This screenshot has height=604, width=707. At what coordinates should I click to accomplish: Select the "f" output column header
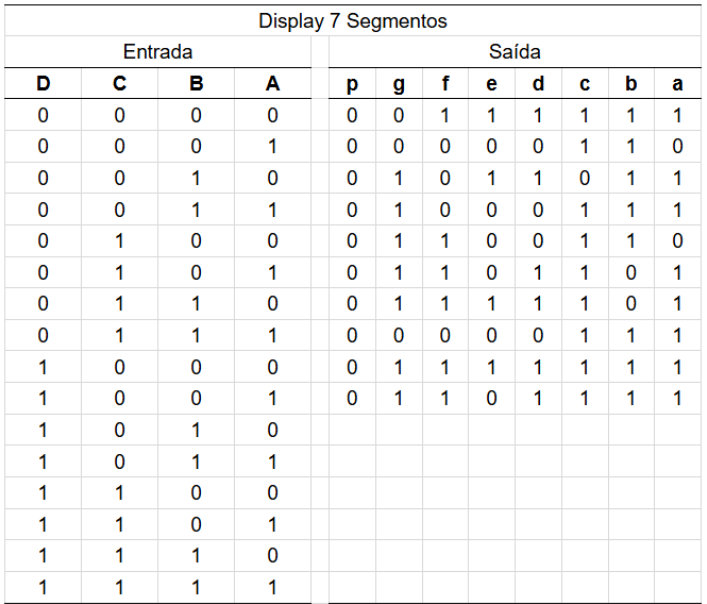point(445,85)
